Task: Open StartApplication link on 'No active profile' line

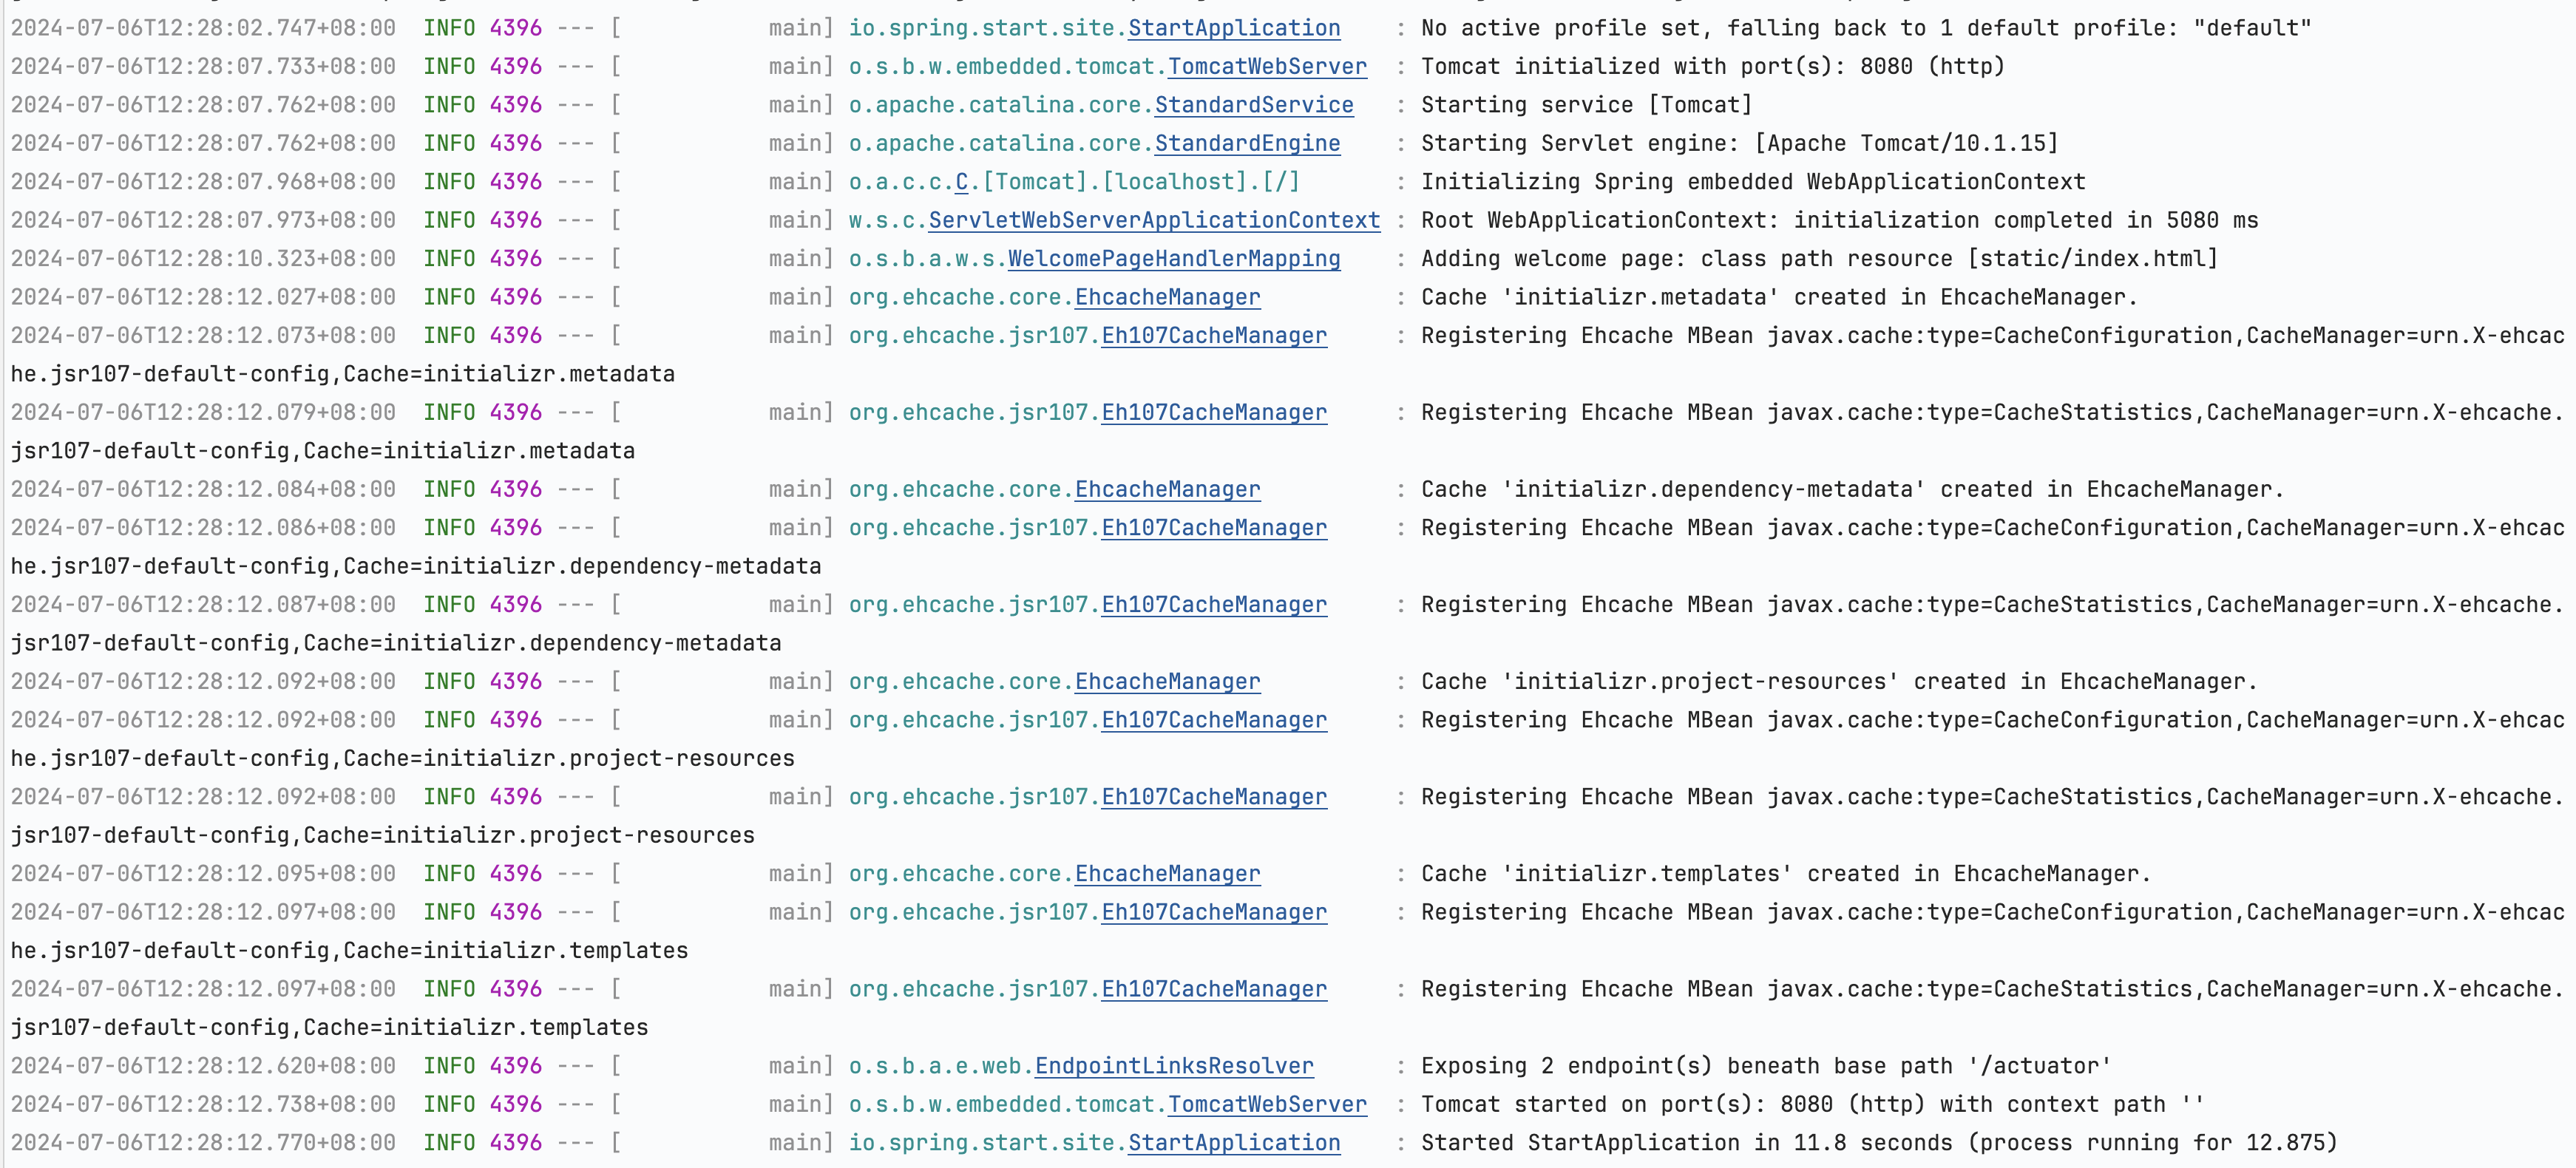Action: coord(1233,28)
